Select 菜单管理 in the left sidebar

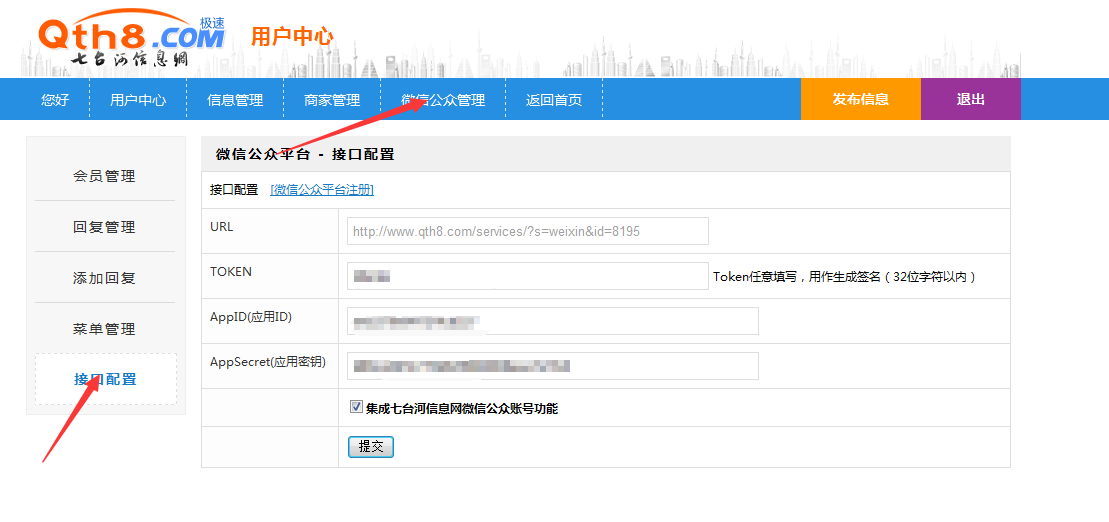click(104, 329)
